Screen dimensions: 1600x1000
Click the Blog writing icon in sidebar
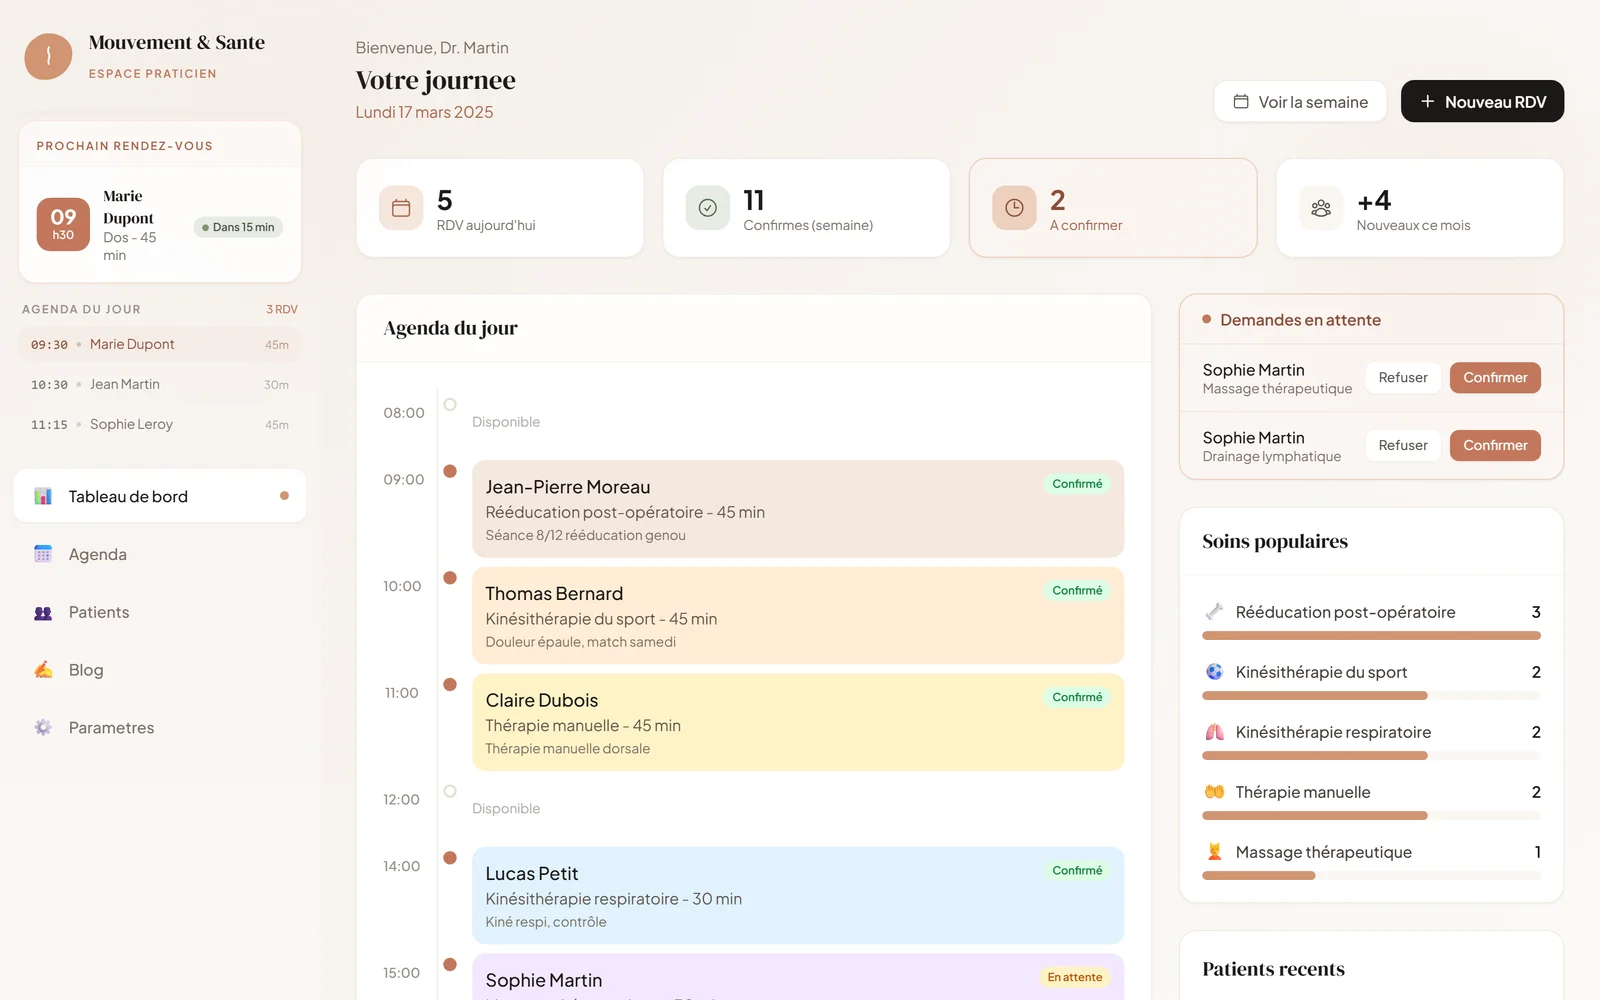(43, 670)
